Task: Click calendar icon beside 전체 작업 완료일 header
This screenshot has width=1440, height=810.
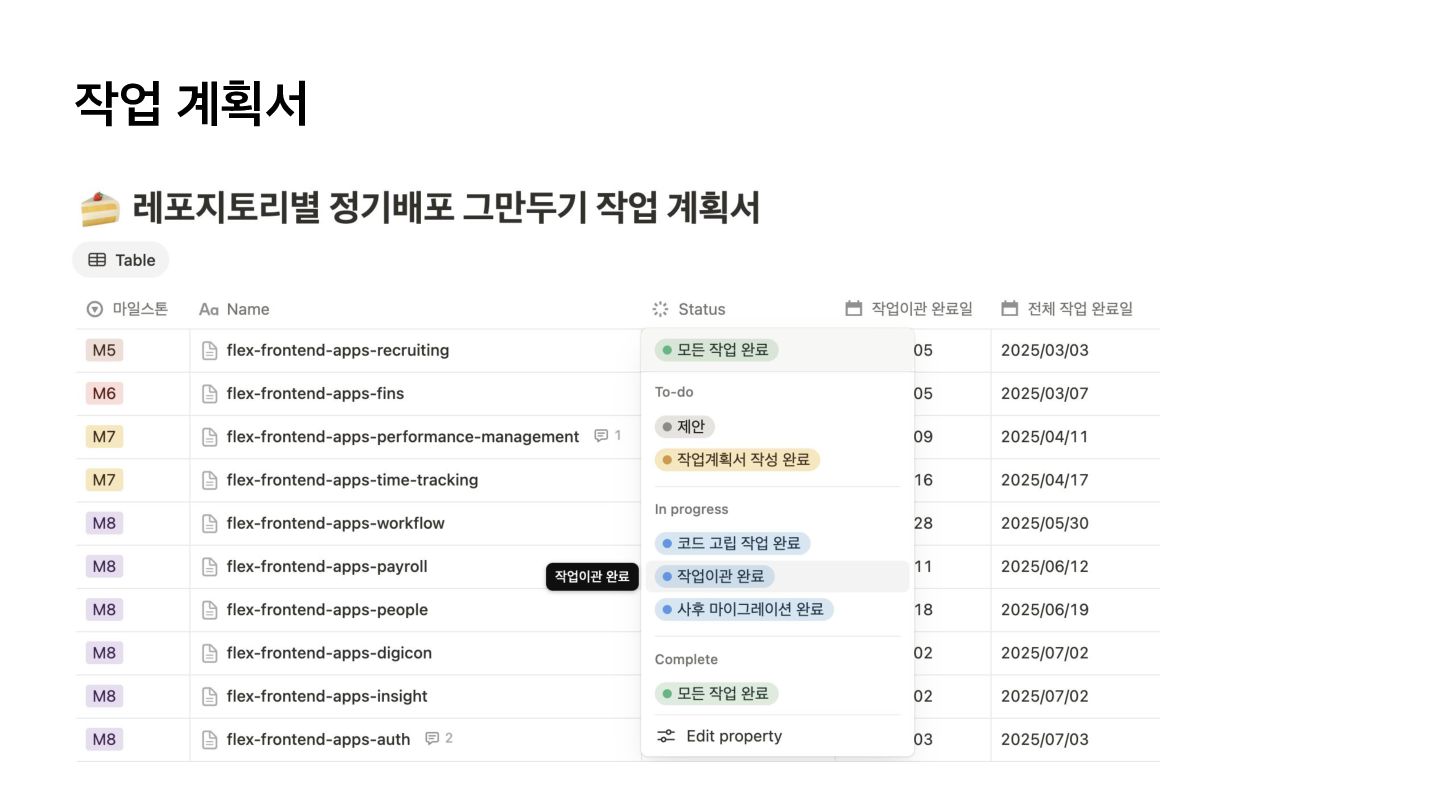Action: pos(1010,308)
